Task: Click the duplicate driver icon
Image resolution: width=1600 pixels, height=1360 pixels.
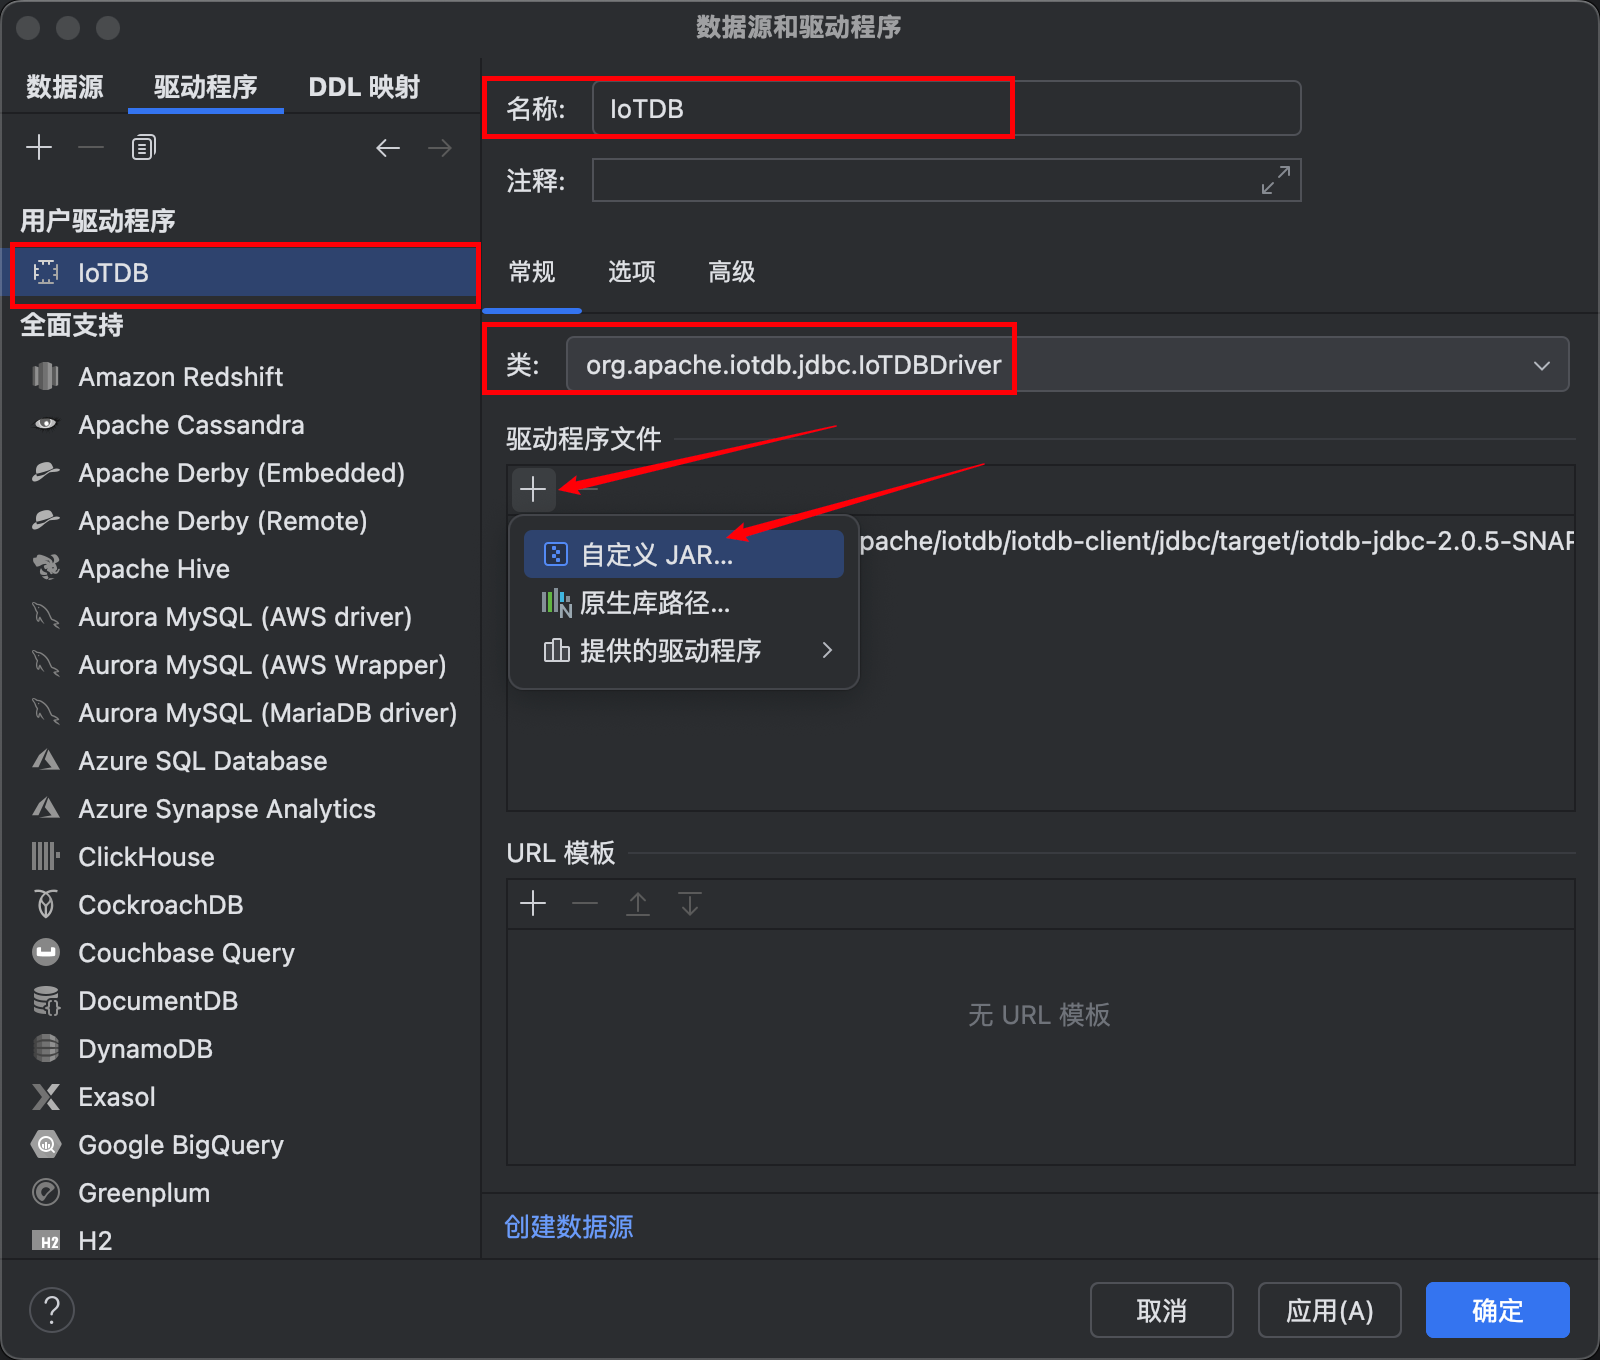Action: [143, 148]
